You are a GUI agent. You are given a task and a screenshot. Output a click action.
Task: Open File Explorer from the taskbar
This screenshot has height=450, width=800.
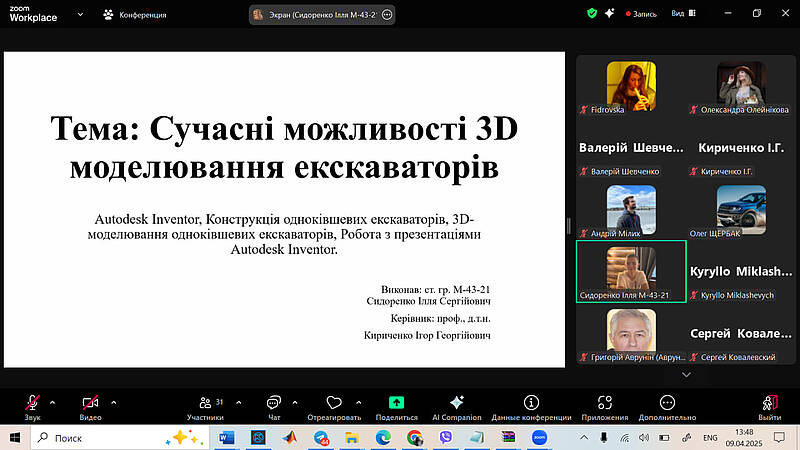pos(352,438)
